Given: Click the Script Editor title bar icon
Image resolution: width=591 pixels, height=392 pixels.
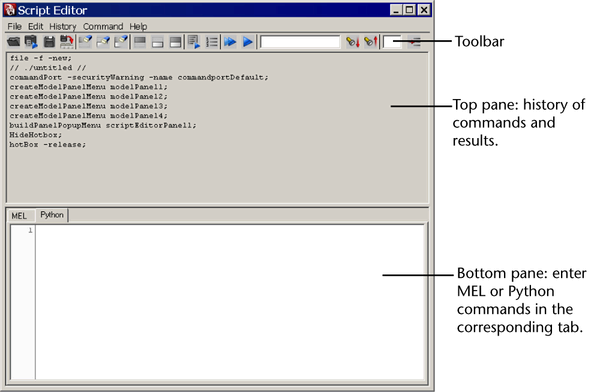Looking at the screenshot, I should [10, 10].
